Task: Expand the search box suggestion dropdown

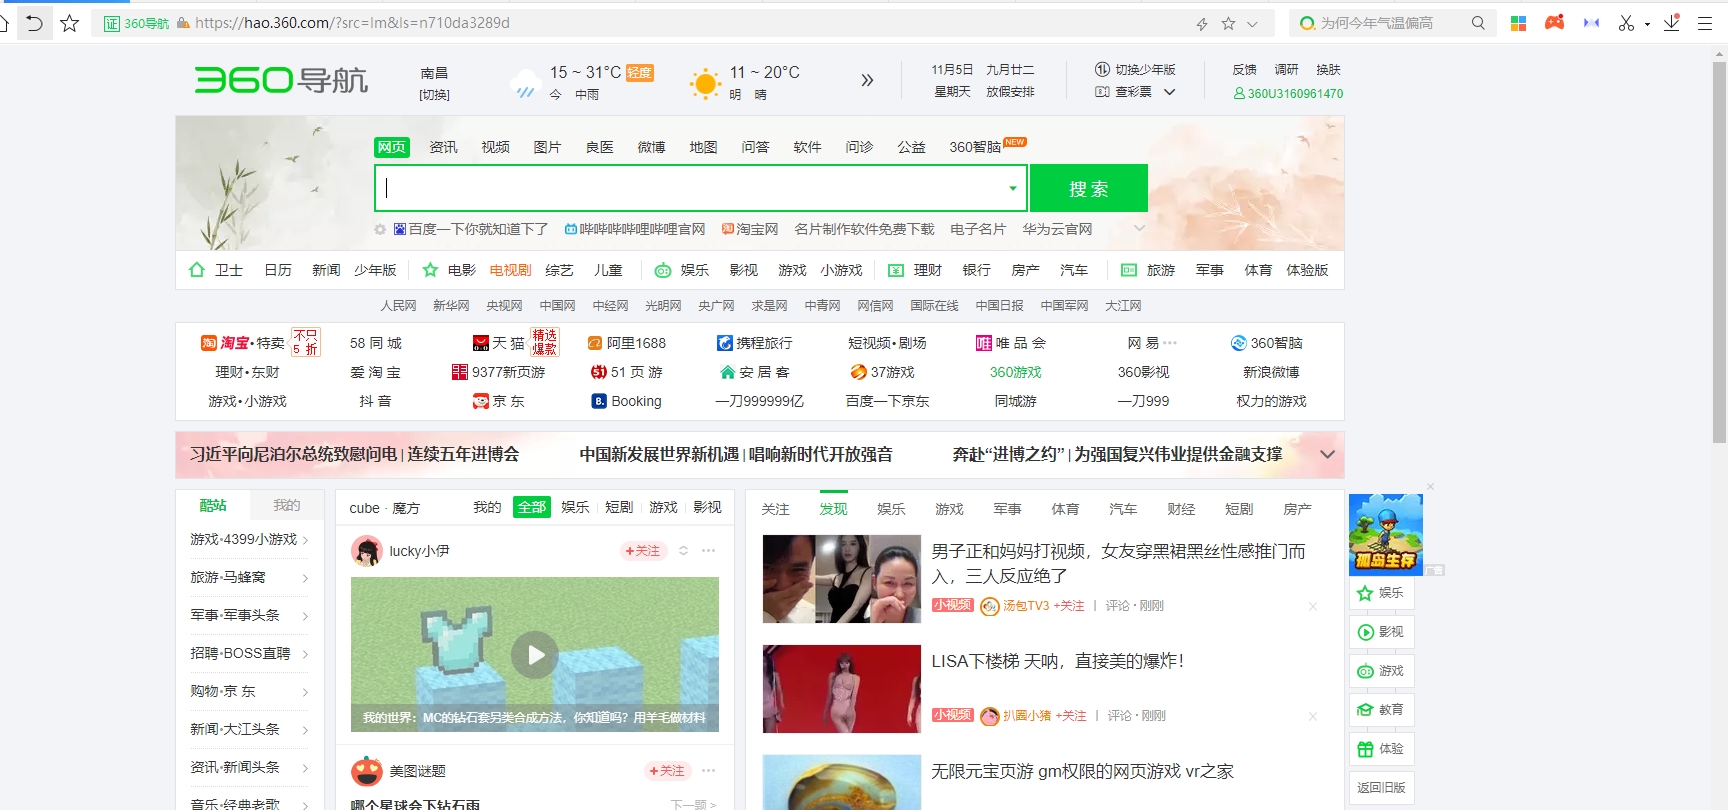Action: [x=1012, y=188]
